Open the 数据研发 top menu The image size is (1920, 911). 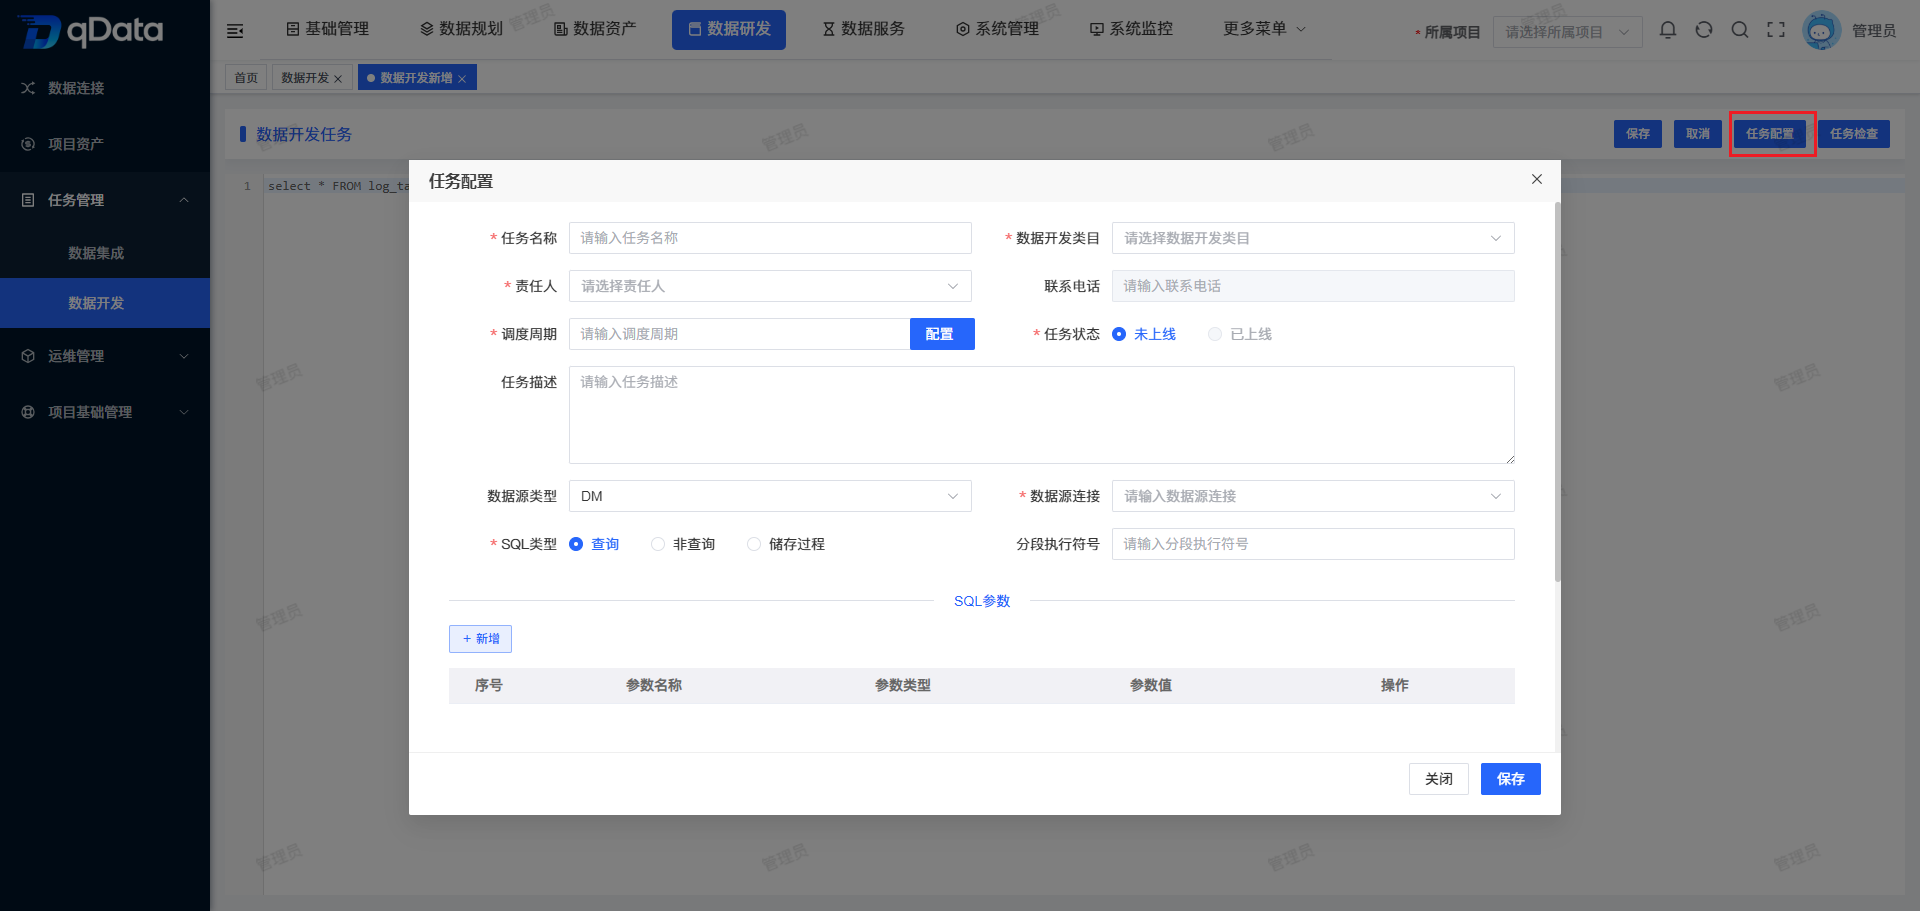click(729, 29)
